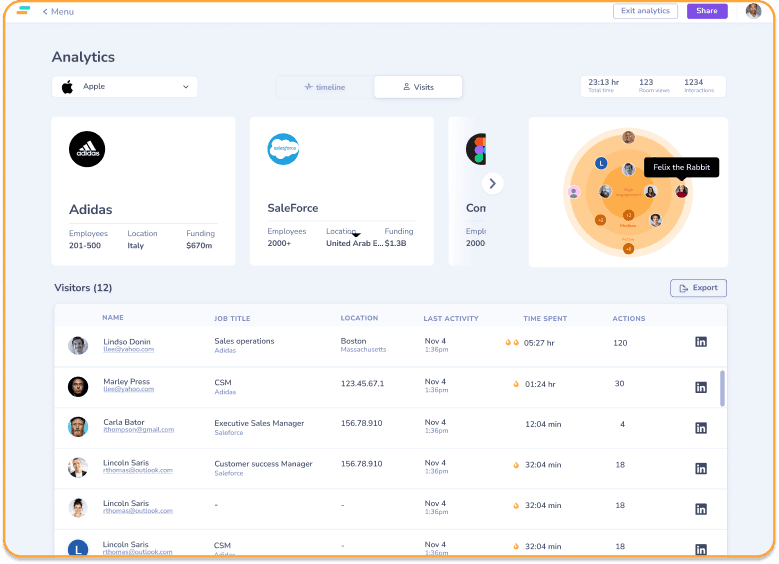Screen dimensions: 779x564
Task: Open the Apple company dropdown
Action: tap(124, 86)
